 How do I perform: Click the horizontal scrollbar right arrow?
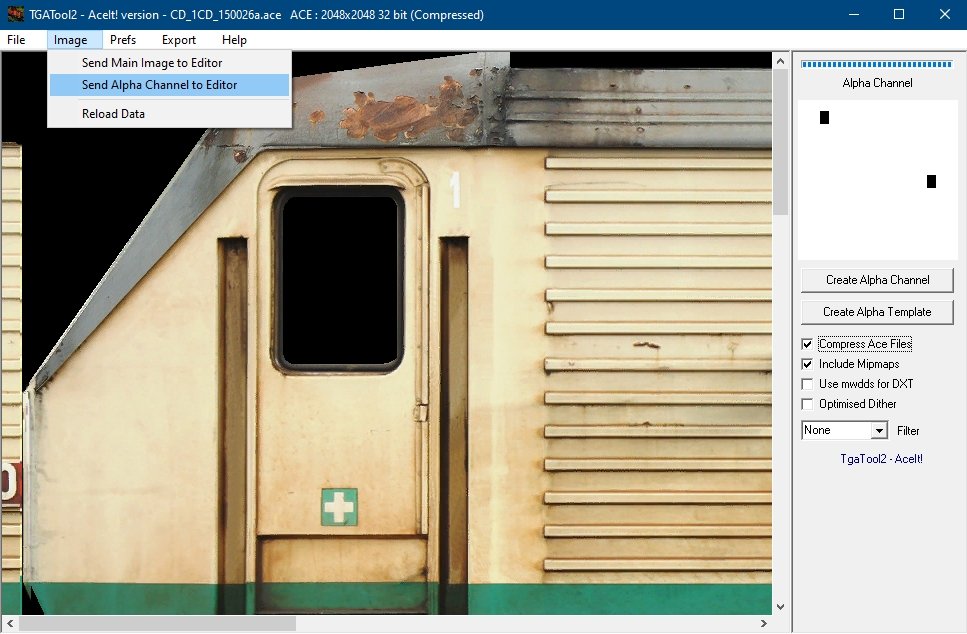tap(763, 623)
